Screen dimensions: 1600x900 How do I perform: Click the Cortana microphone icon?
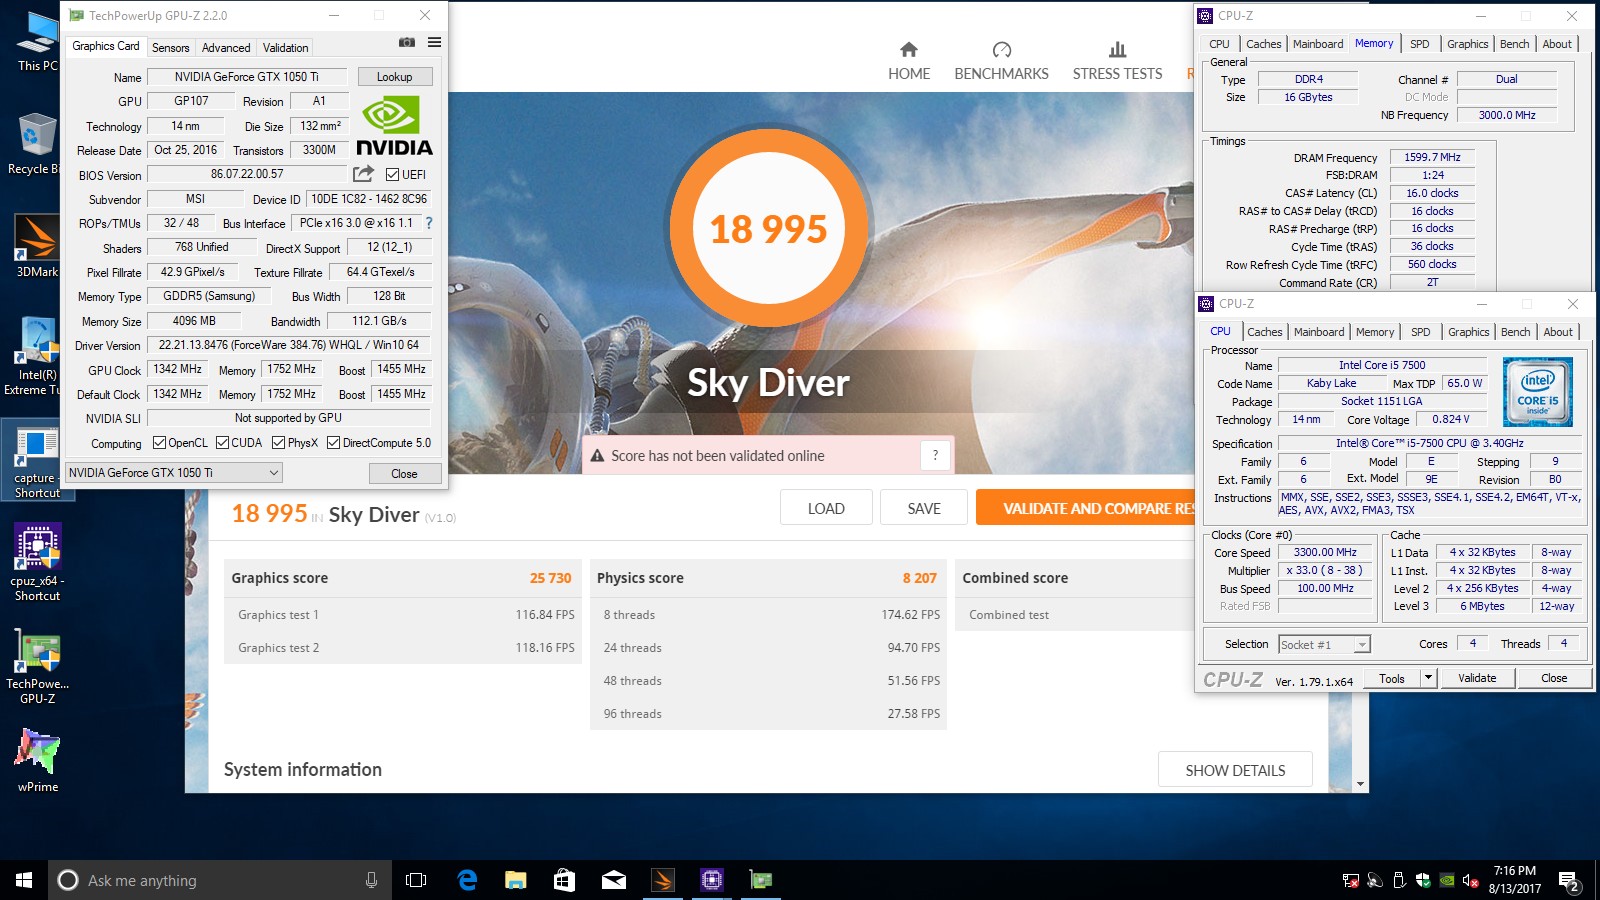(x=371, y=880)
